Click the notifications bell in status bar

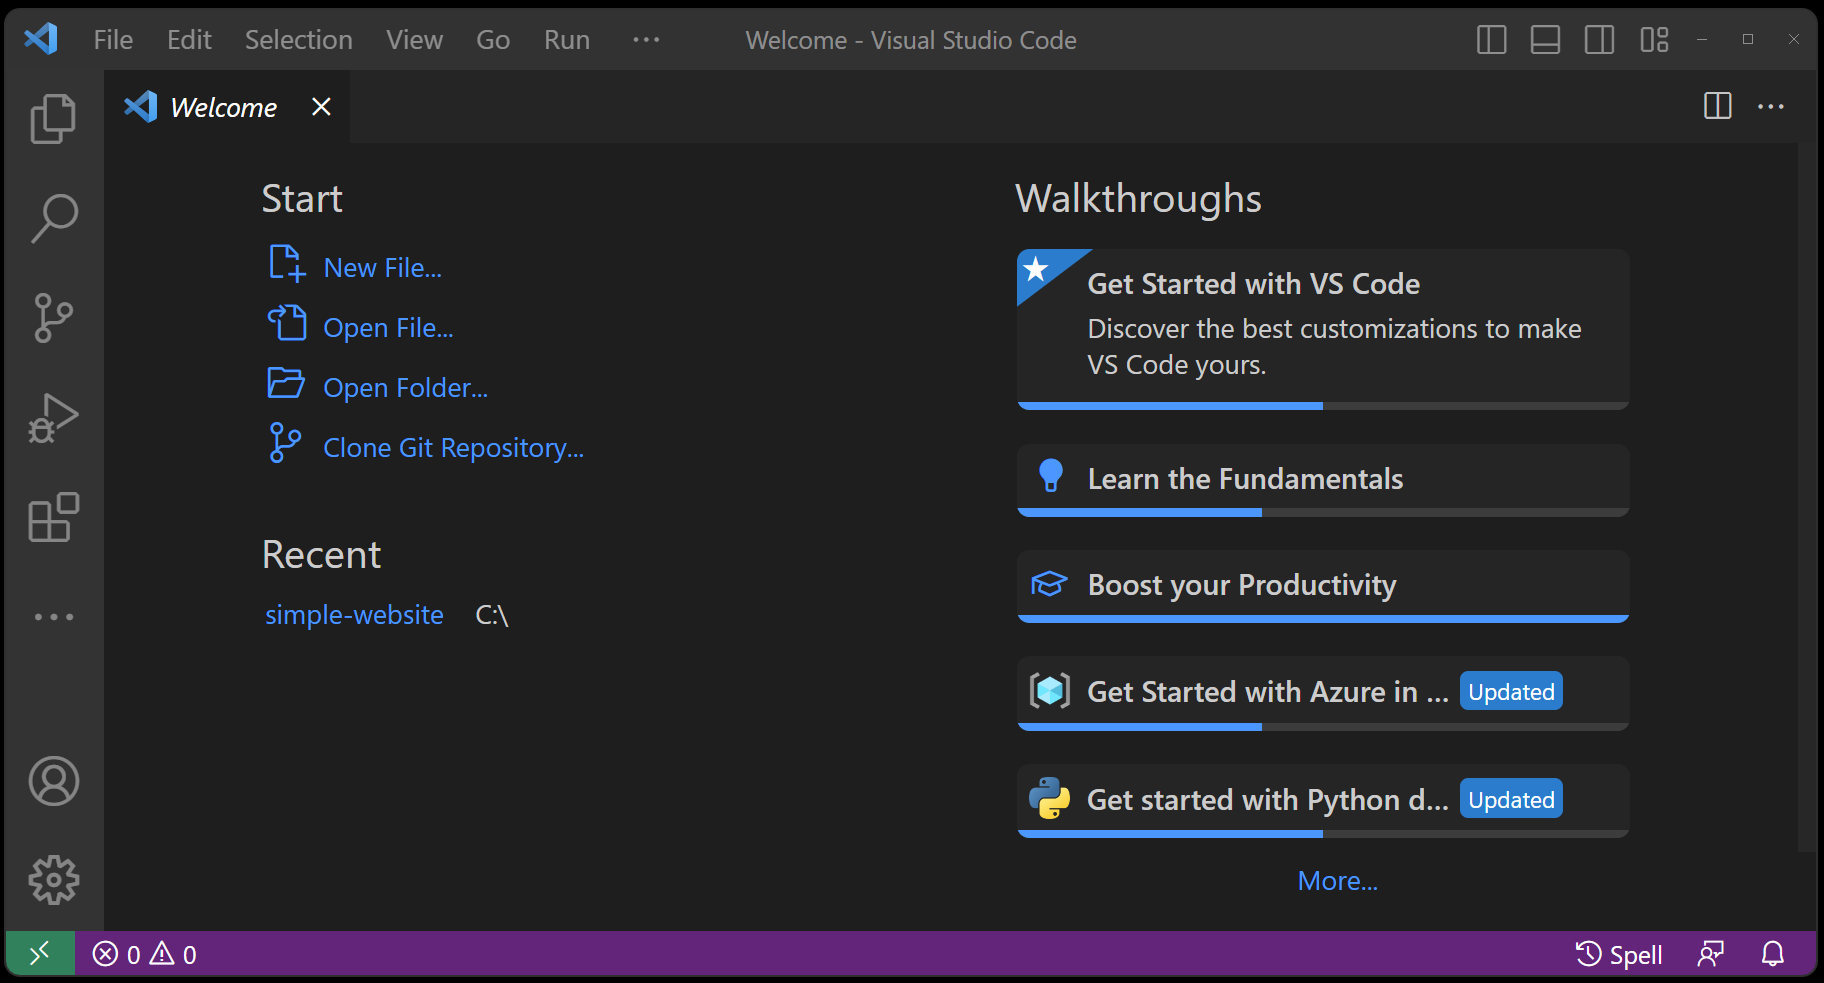tap(1772, 954)
